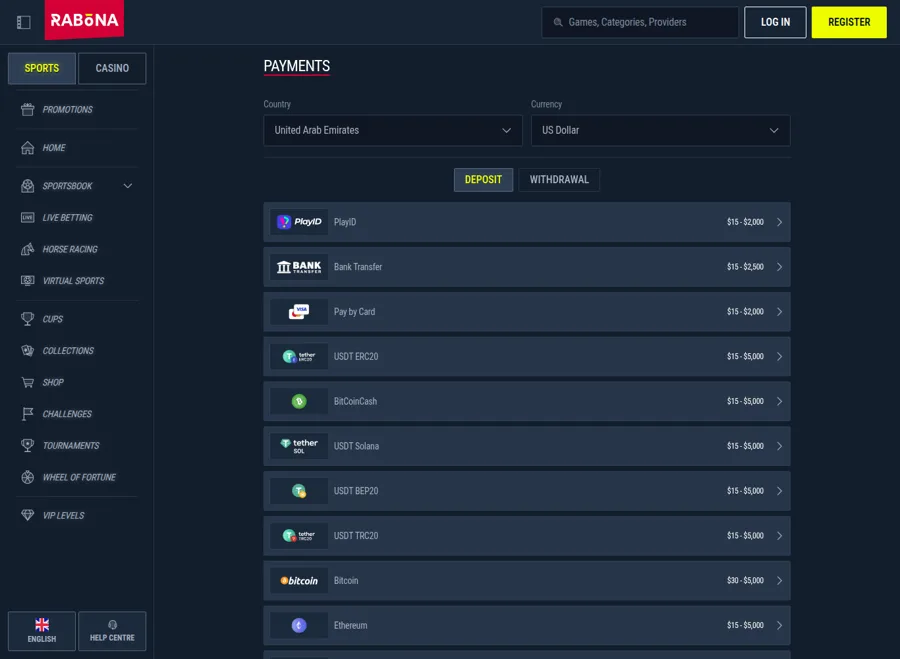The width and height of the screenshot is (900, 659).
Task: Click the Register button
Action: (849, 22)
